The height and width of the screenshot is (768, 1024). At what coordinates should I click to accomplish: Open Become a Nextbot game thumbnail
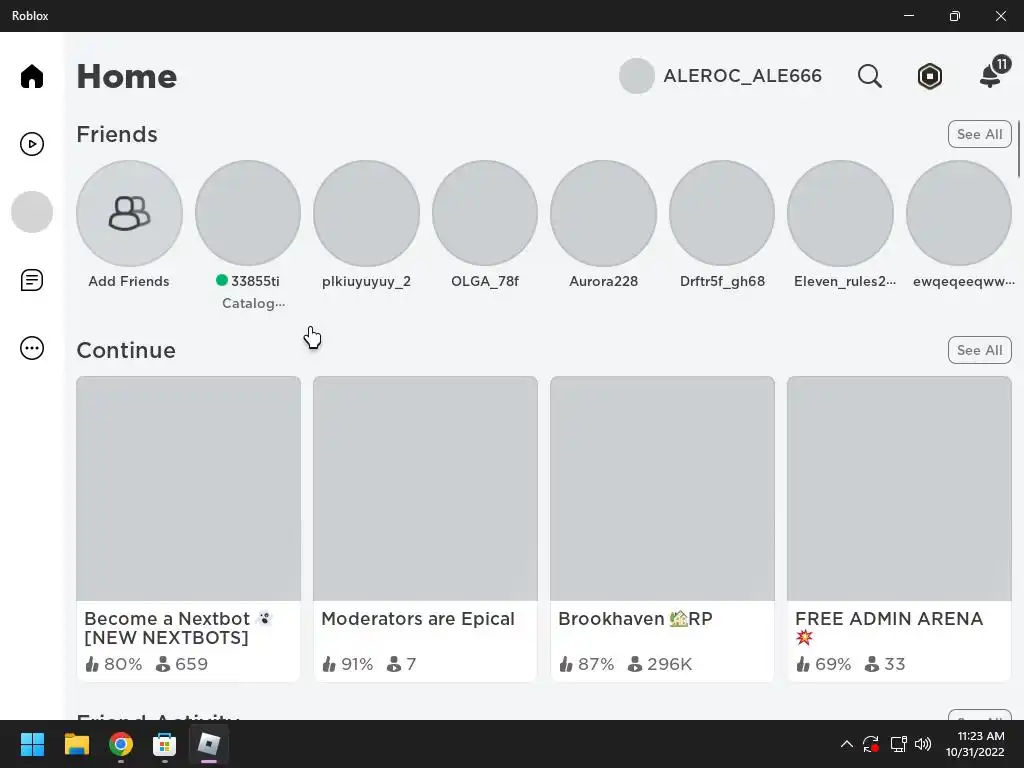(188, 488)
